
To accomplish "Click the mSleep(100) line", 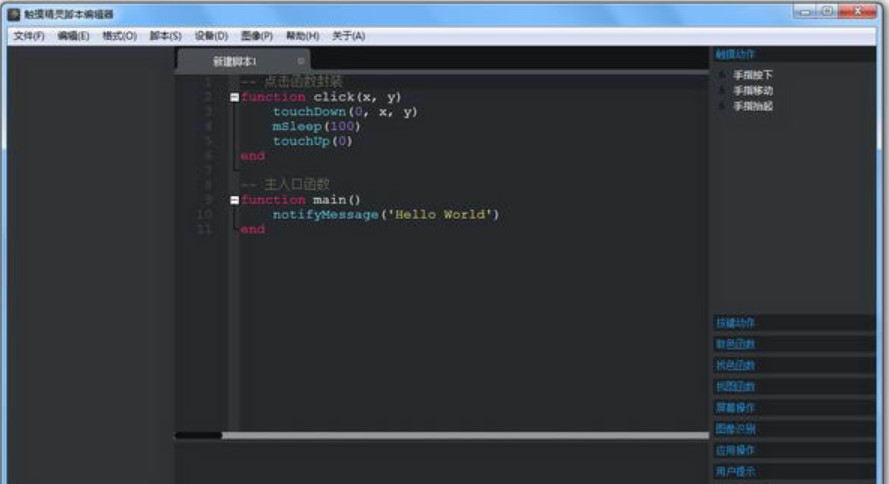I will pyautogui.click(x=316, y=126).
